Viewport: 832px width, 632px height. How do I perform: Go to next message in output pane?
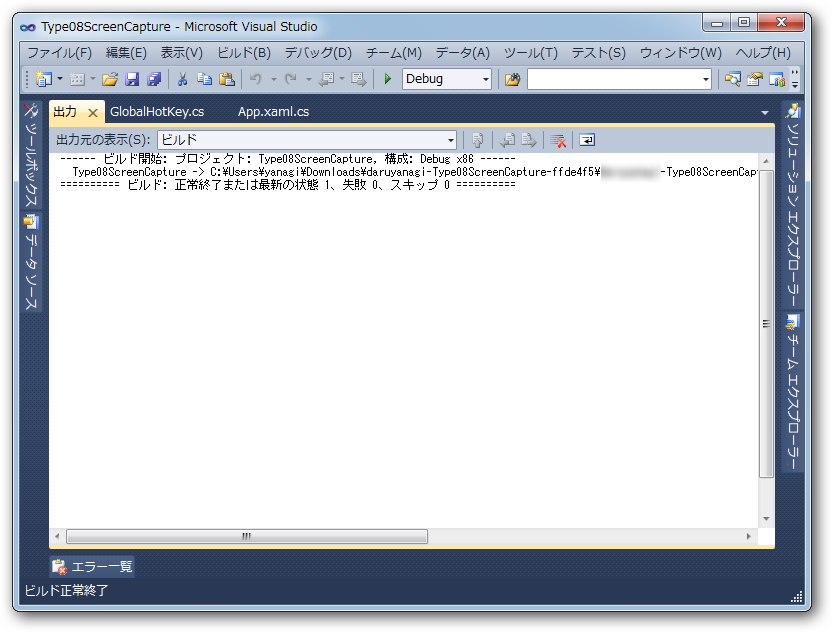tap(528, 140)
